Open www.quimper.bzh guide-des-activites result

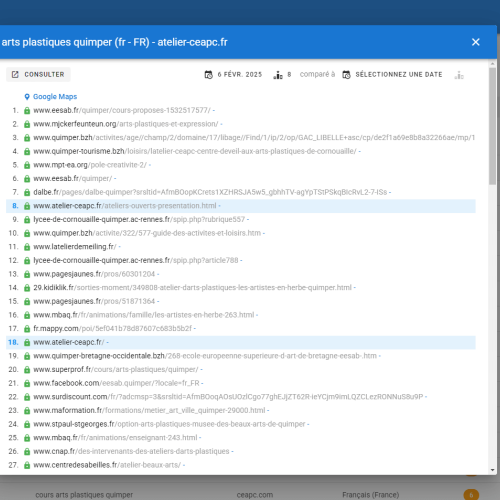(x=147, y=233)
